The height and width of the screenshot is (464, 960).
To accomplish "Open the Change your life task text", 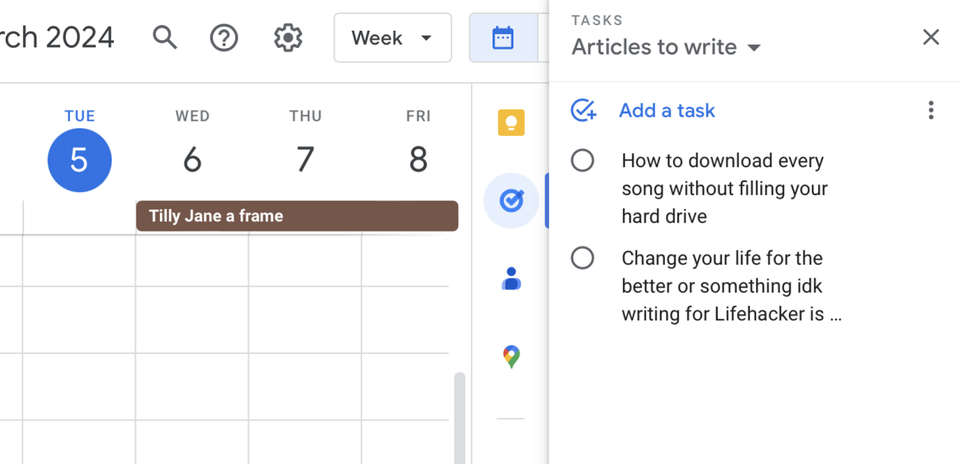I will [732, 286].
